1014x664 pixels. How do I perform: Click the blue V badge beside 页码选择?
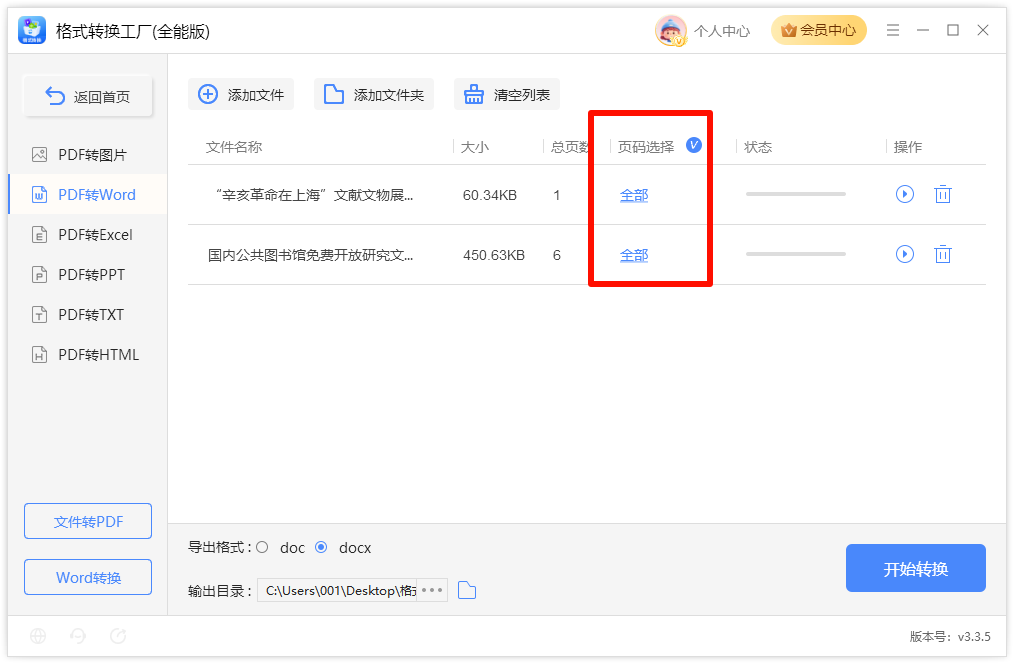pyautogui.click(x=694, y=145)
